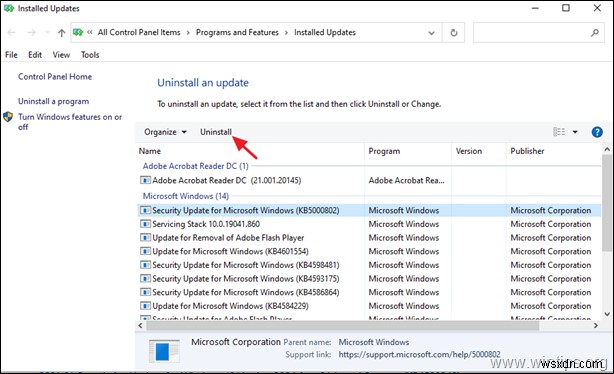The height and width of the screenshot is (374, 614).
Task: Click the Installed Updates title bar icon
Action: click(x=9, y=8)
